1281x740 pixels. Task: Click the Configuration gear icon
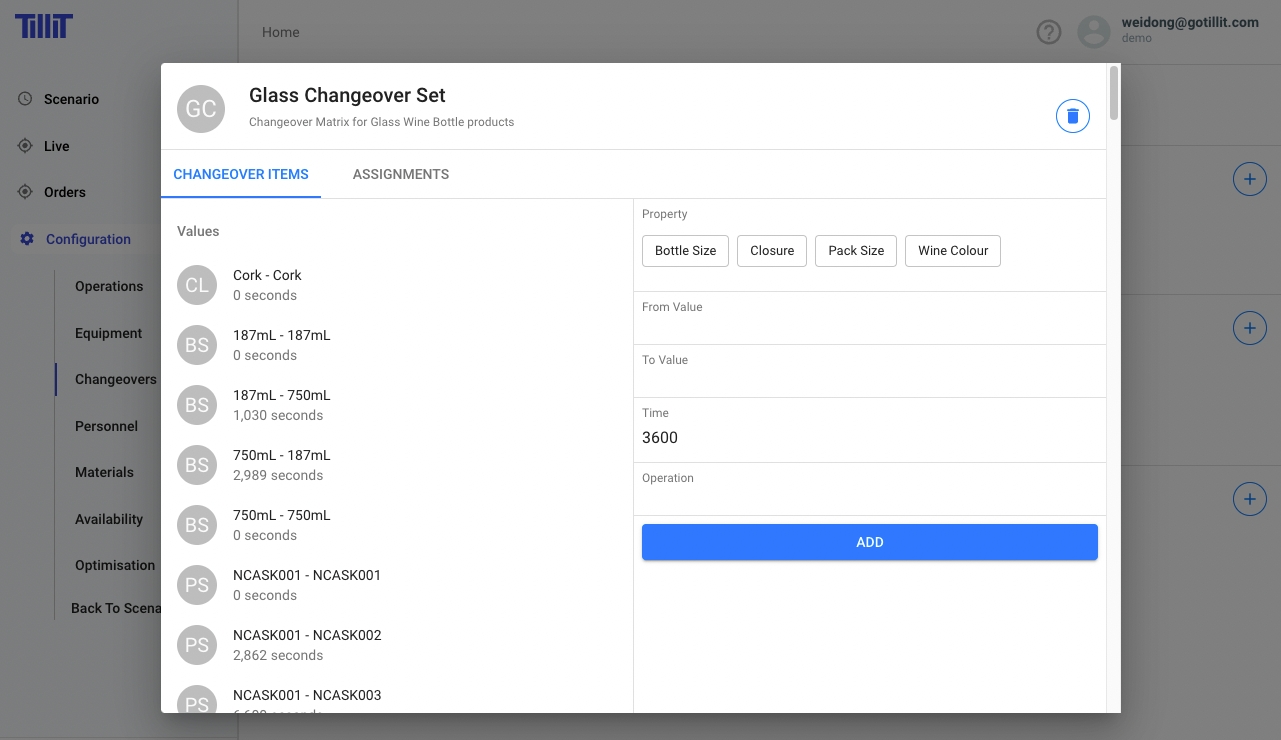pos(26,239)
